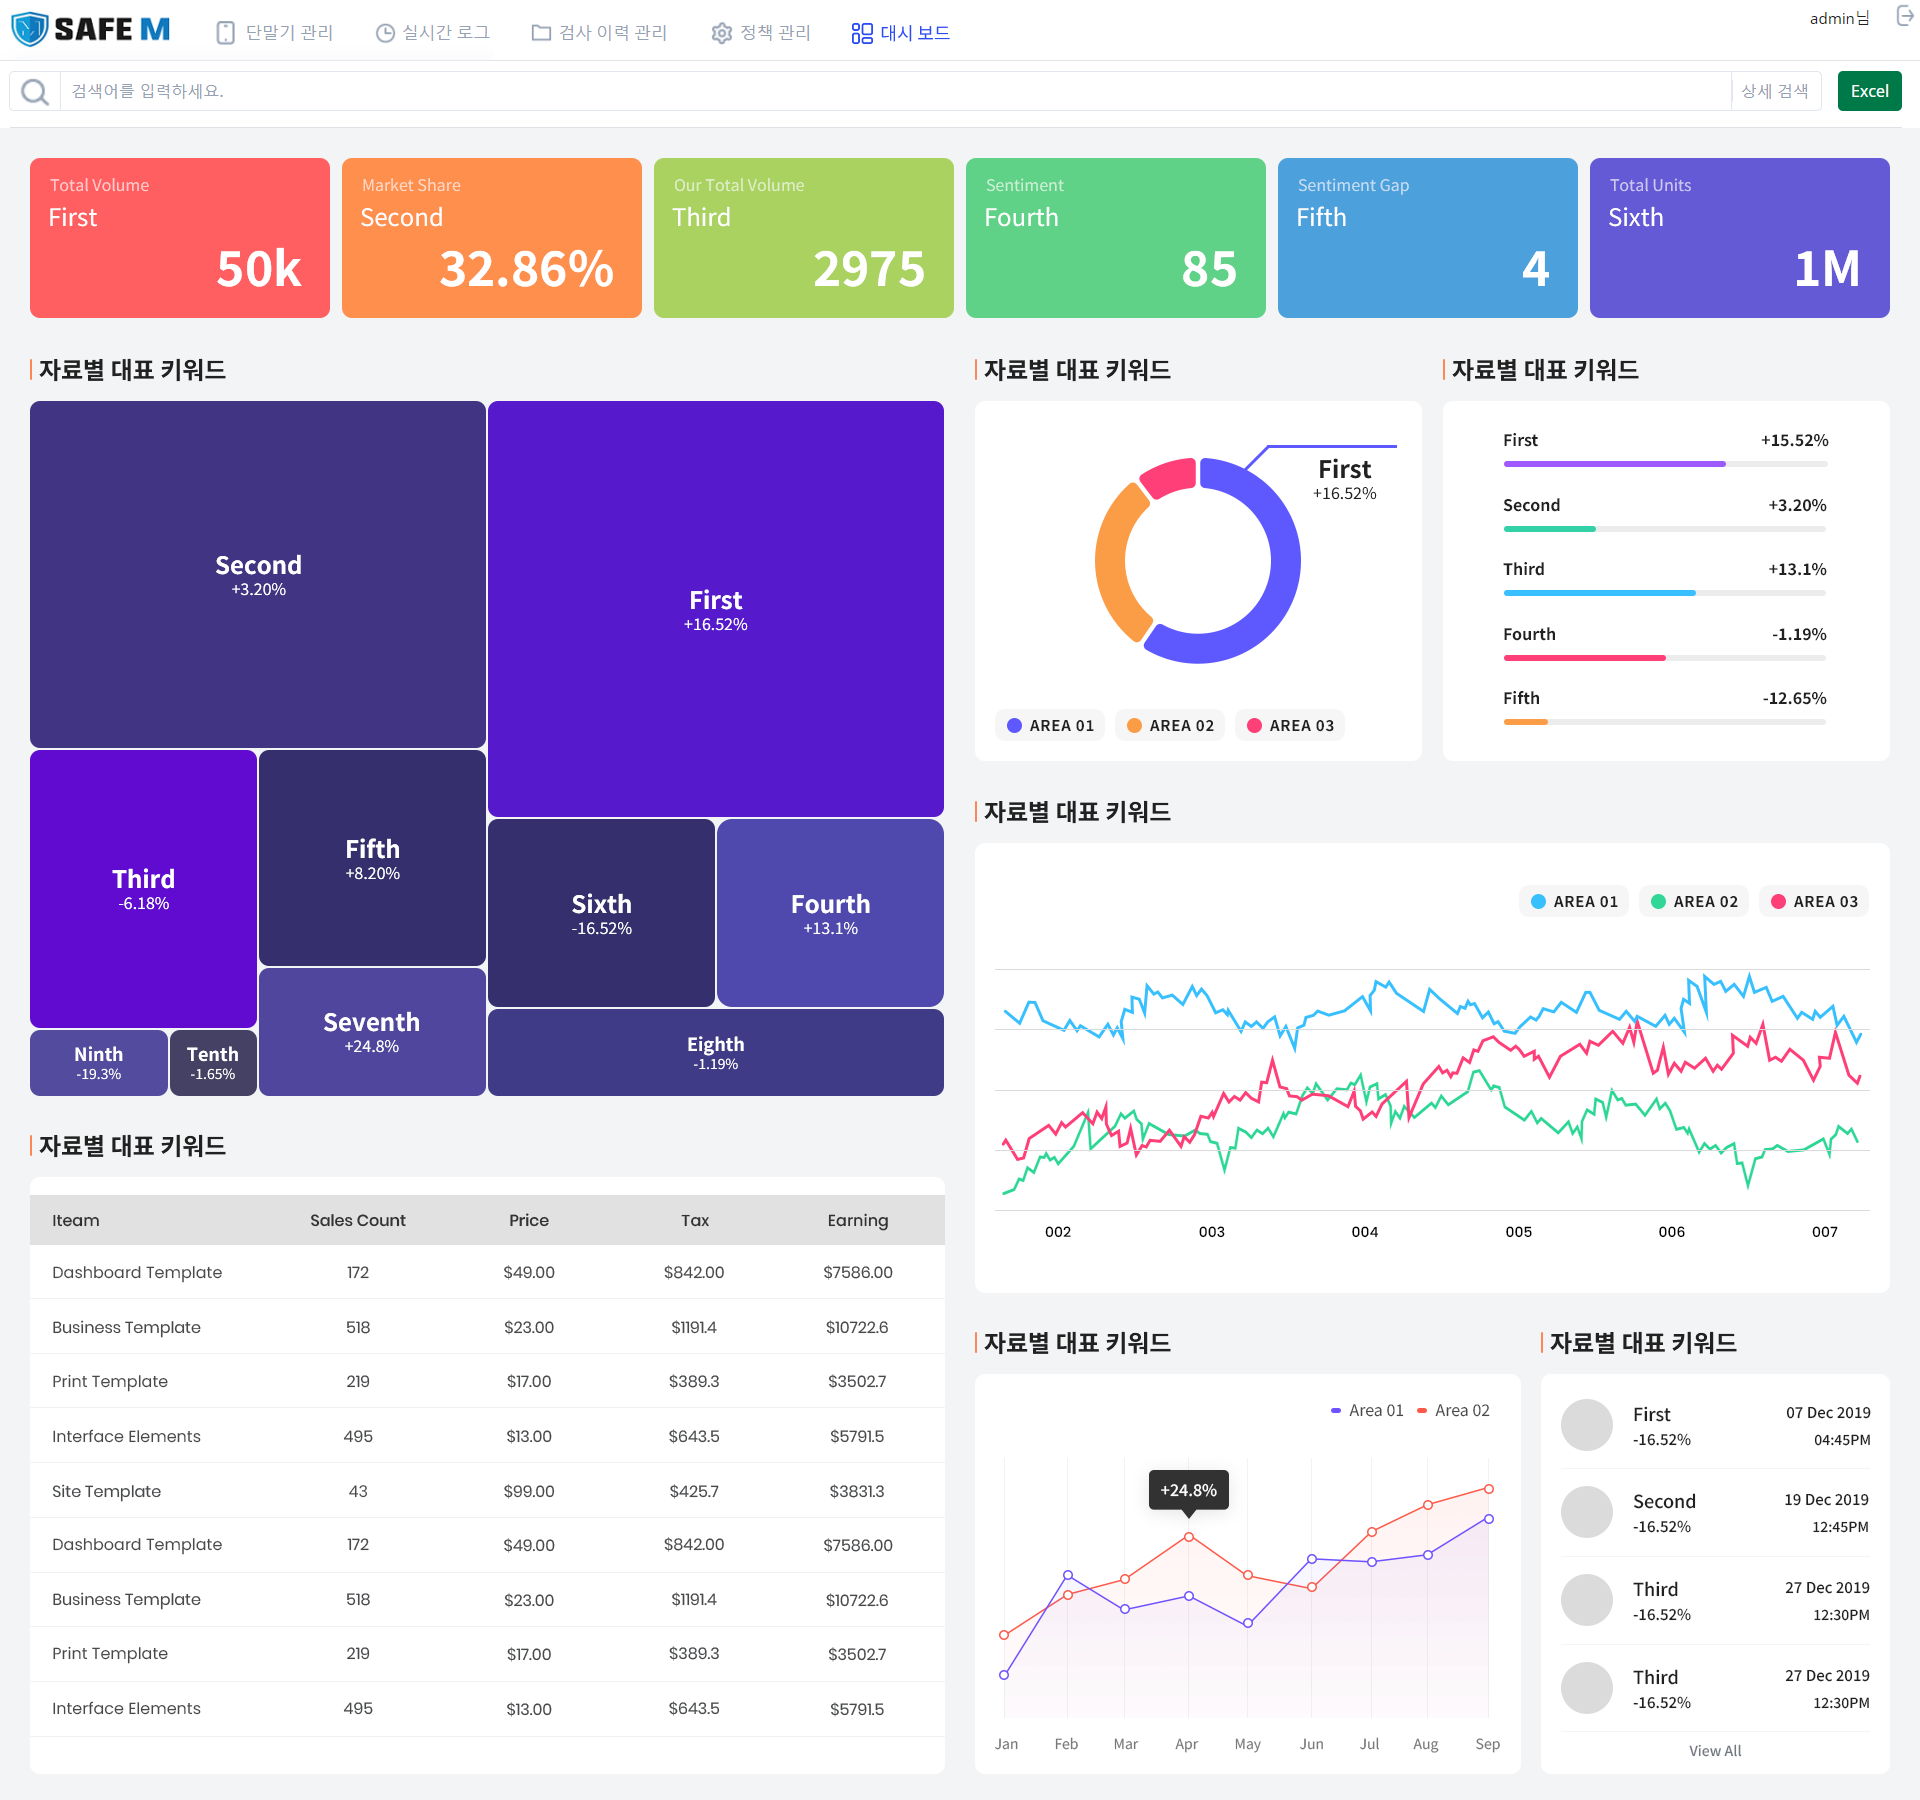Click the green Excel button
Screen dimensions: 1920x1800
[1869, 91]
